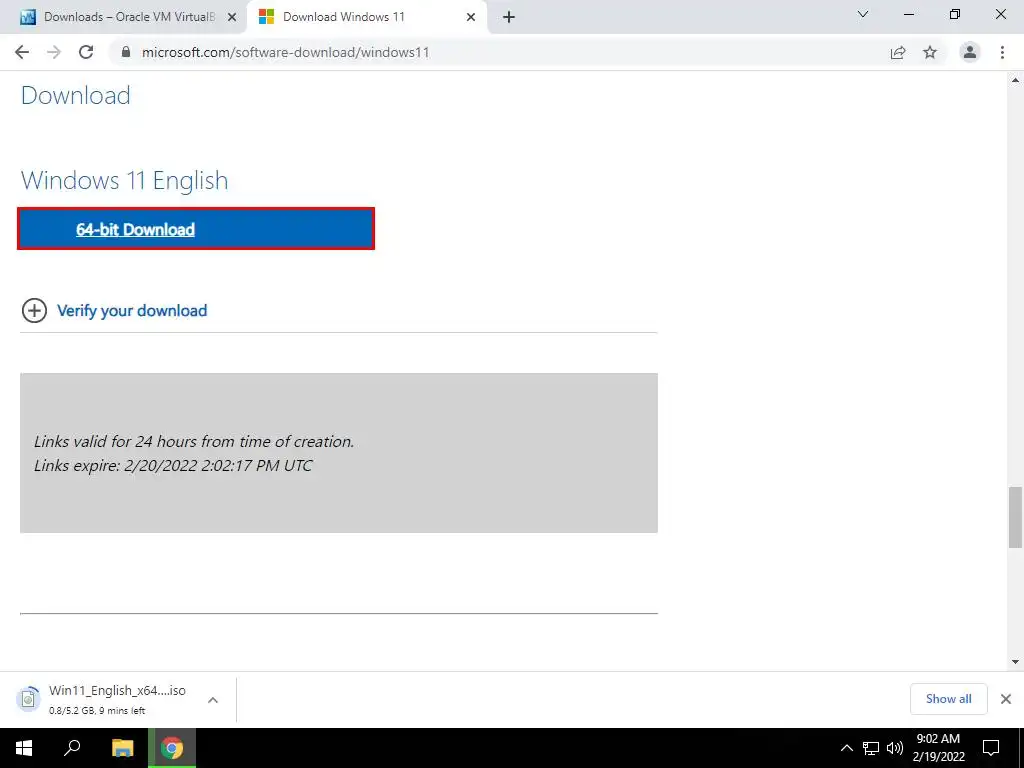Click the Chrome taskbar icon
The image size is (1024, 768).
click(x=172, y=748)
